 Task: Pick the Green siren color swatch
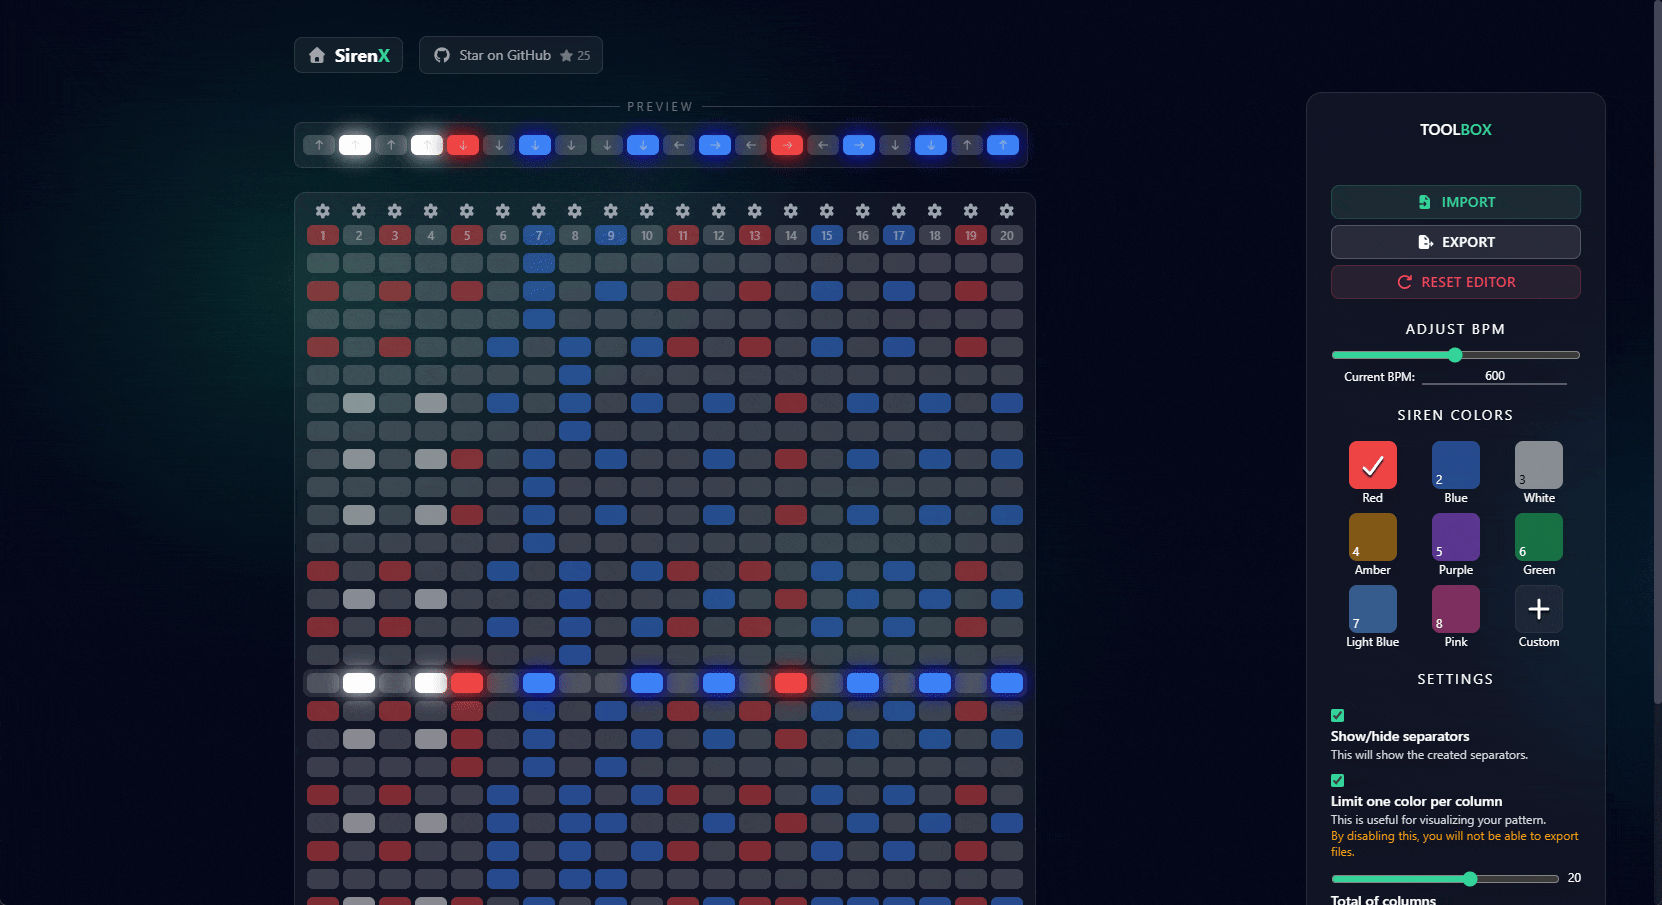[x=1538, y=537]
